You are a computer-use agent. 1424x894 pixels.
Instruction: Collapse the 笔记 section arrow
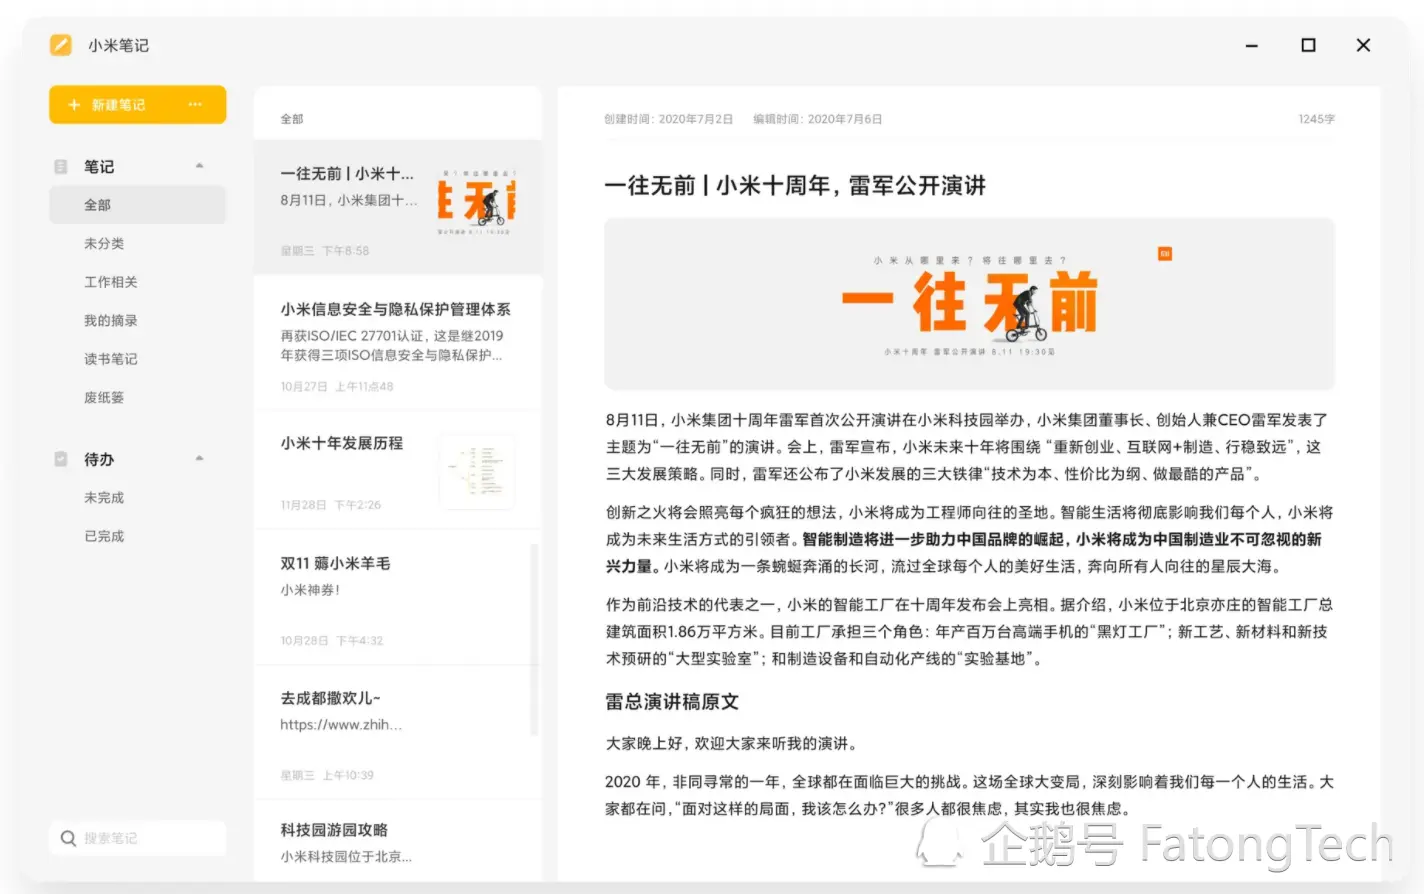coord(199,166)
